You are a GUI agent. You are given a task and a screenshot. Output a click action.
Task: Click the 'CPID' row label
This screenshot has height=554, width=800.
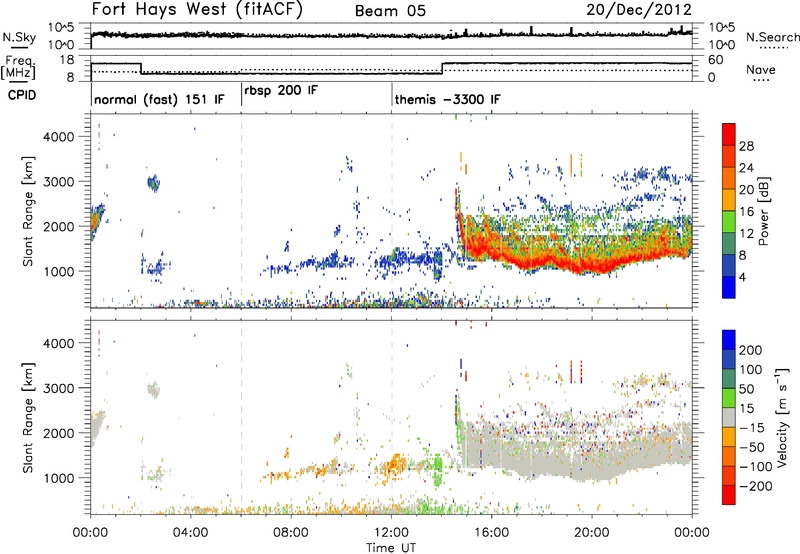[x=22, y=95]
